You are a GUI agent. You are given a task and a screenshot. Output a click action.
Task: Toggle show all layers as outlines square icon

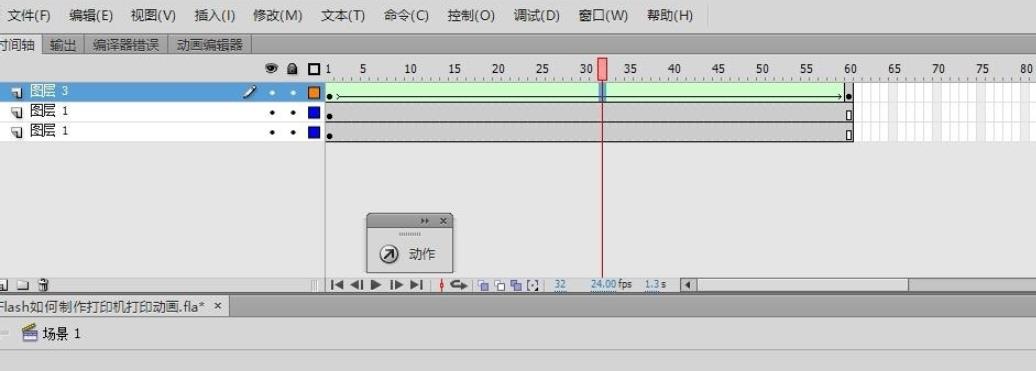[x=314, y=69]
